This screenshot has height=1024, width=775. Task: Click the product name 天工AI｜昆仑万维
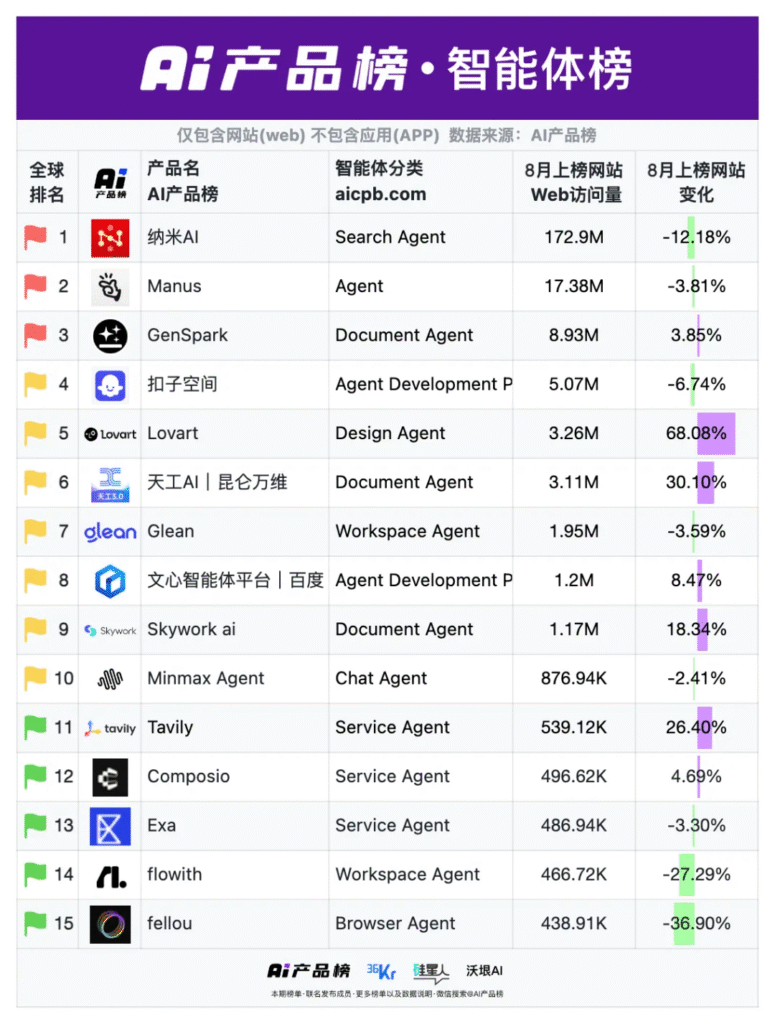pos(217,483)
